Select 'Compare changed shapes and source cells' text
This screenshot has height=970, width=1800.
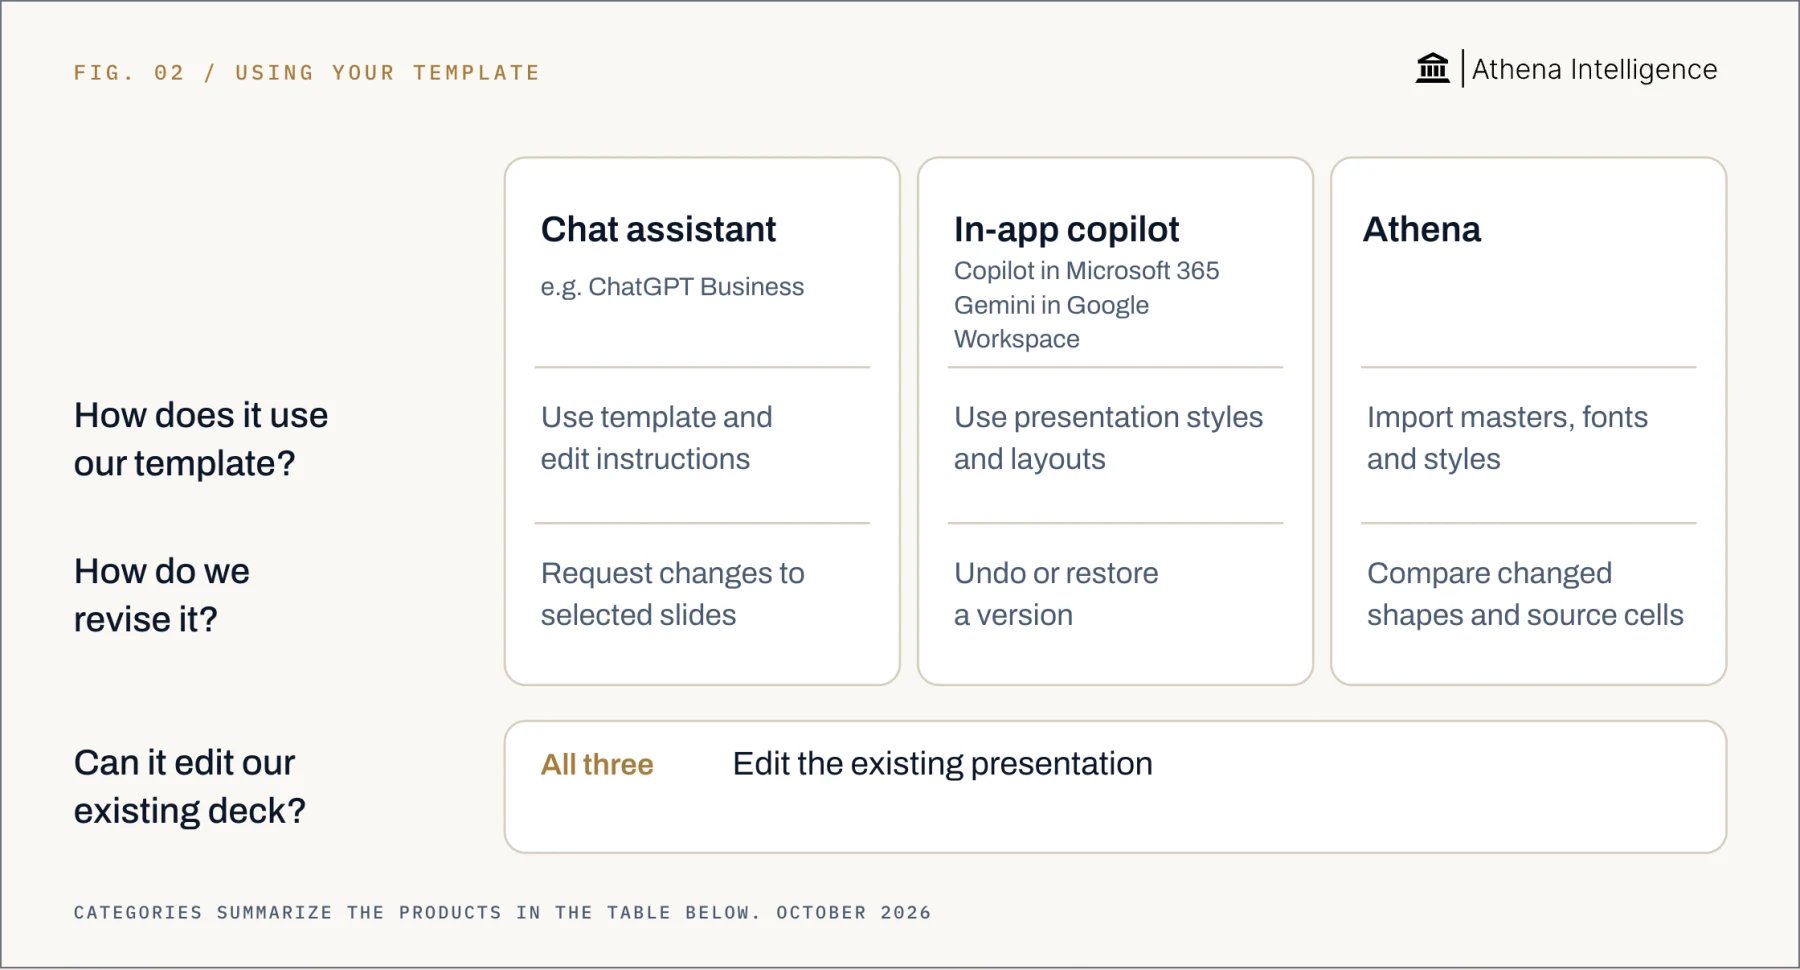(1525, 594)
